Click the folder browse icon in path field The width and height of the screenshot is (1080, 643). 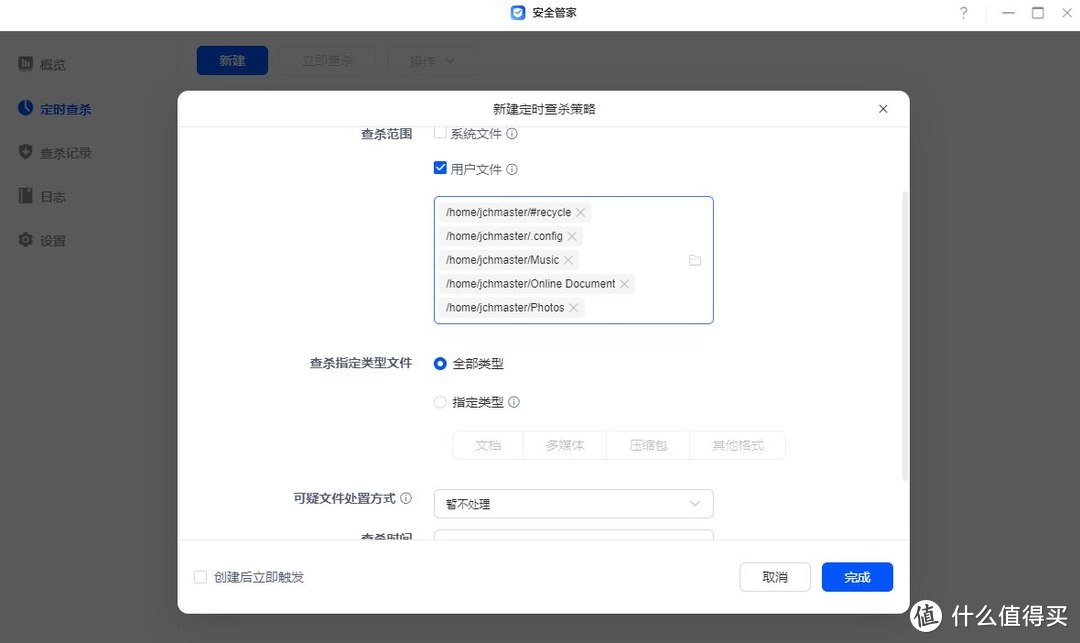pos(695,259)
